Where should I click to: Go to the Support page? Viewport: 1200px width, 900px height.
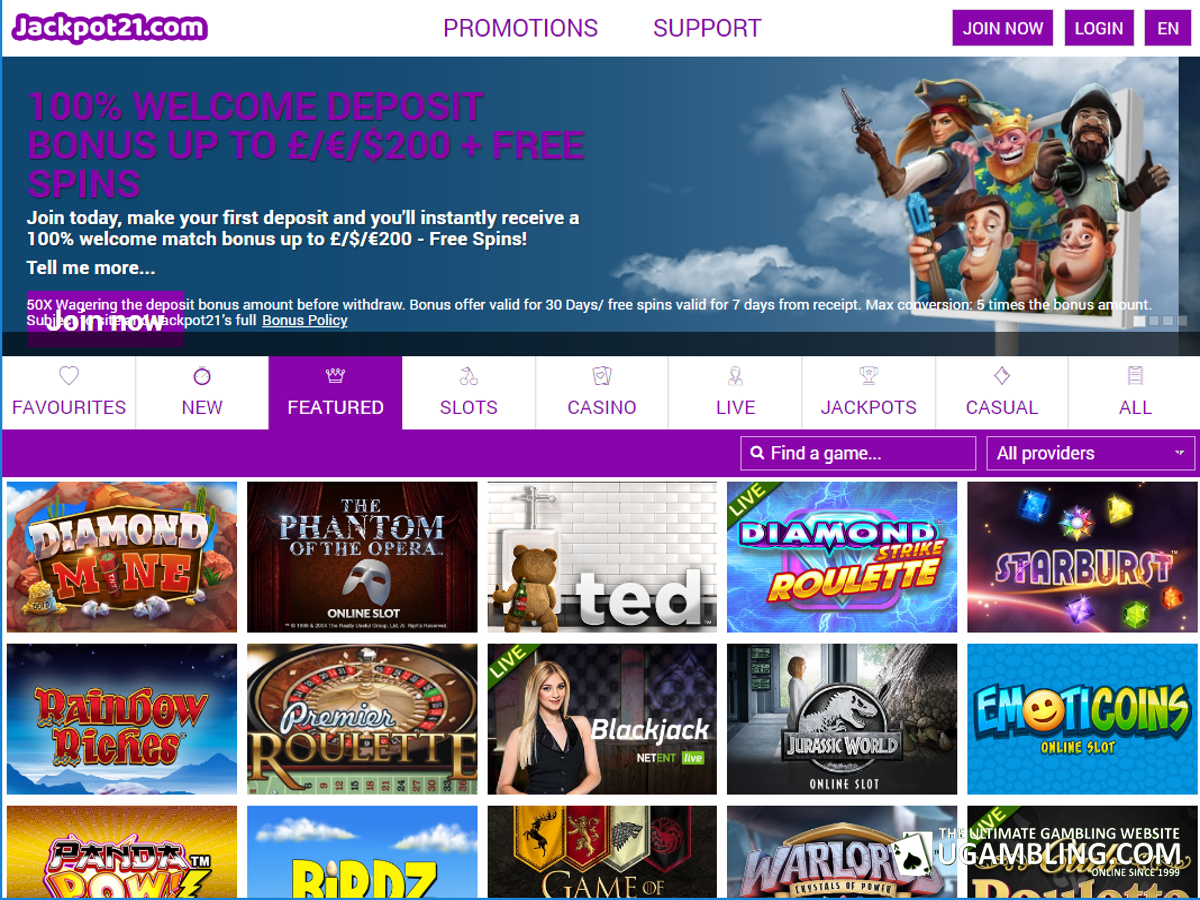coord(707,28)
